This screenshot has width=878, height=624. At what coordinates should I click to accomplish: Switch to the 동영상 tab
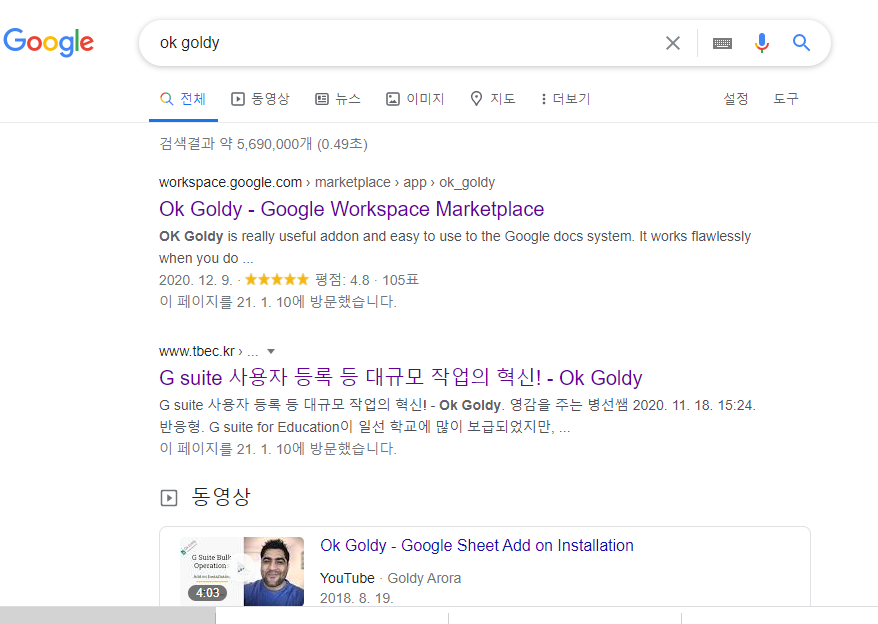[260, 99]
